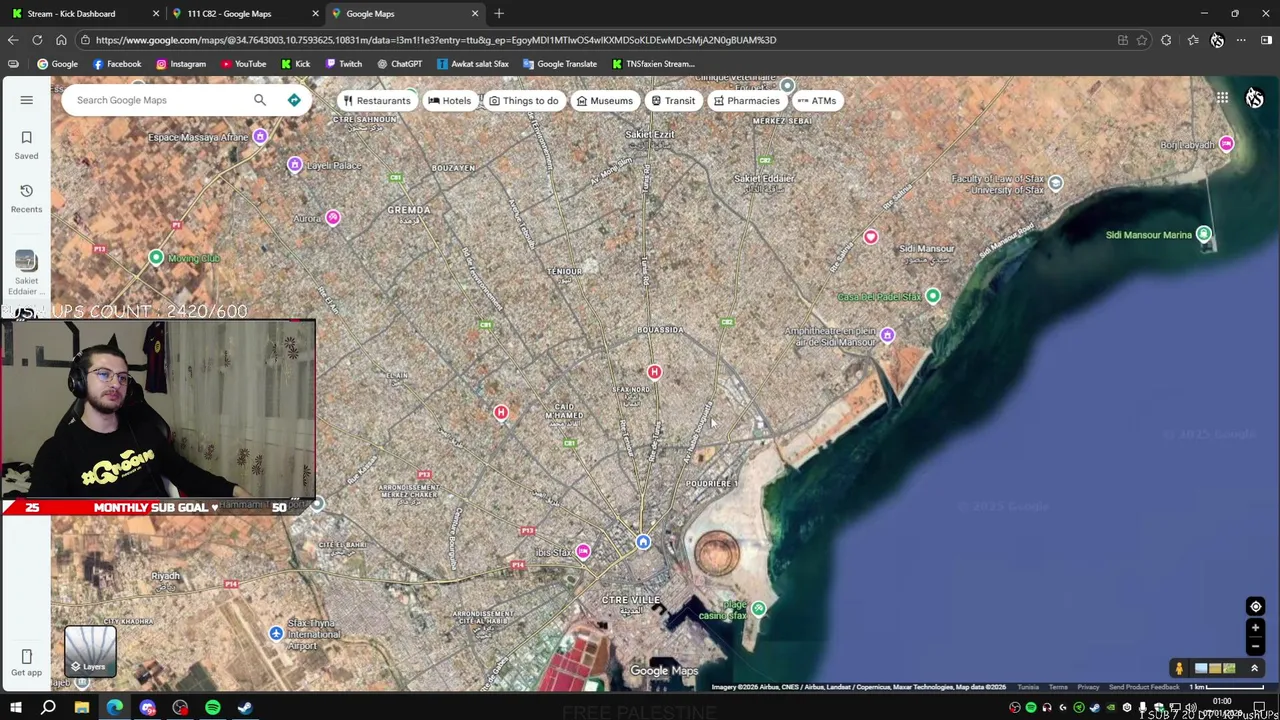Close the Stream - Kick Dashboard tab

(155, 14)
